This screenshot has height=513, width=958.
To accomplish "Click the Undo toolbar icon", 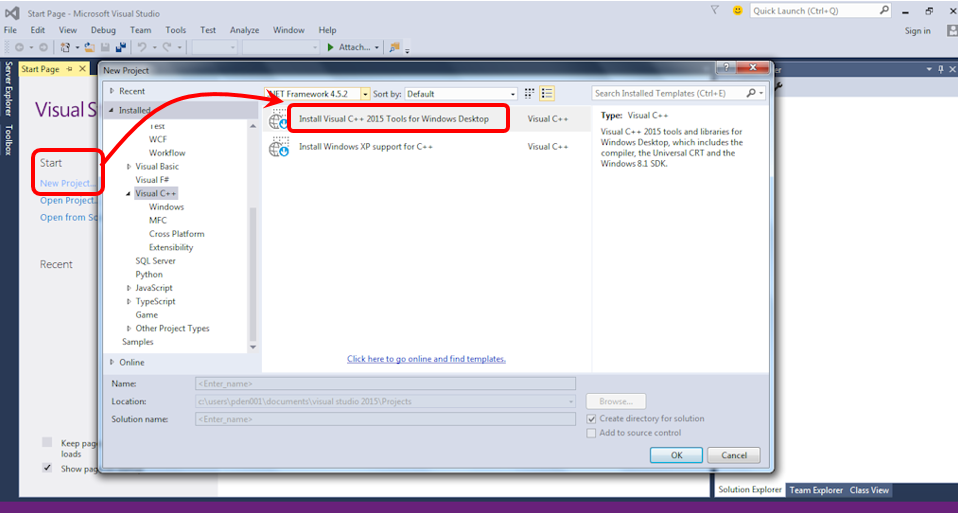I will point(142,47).
